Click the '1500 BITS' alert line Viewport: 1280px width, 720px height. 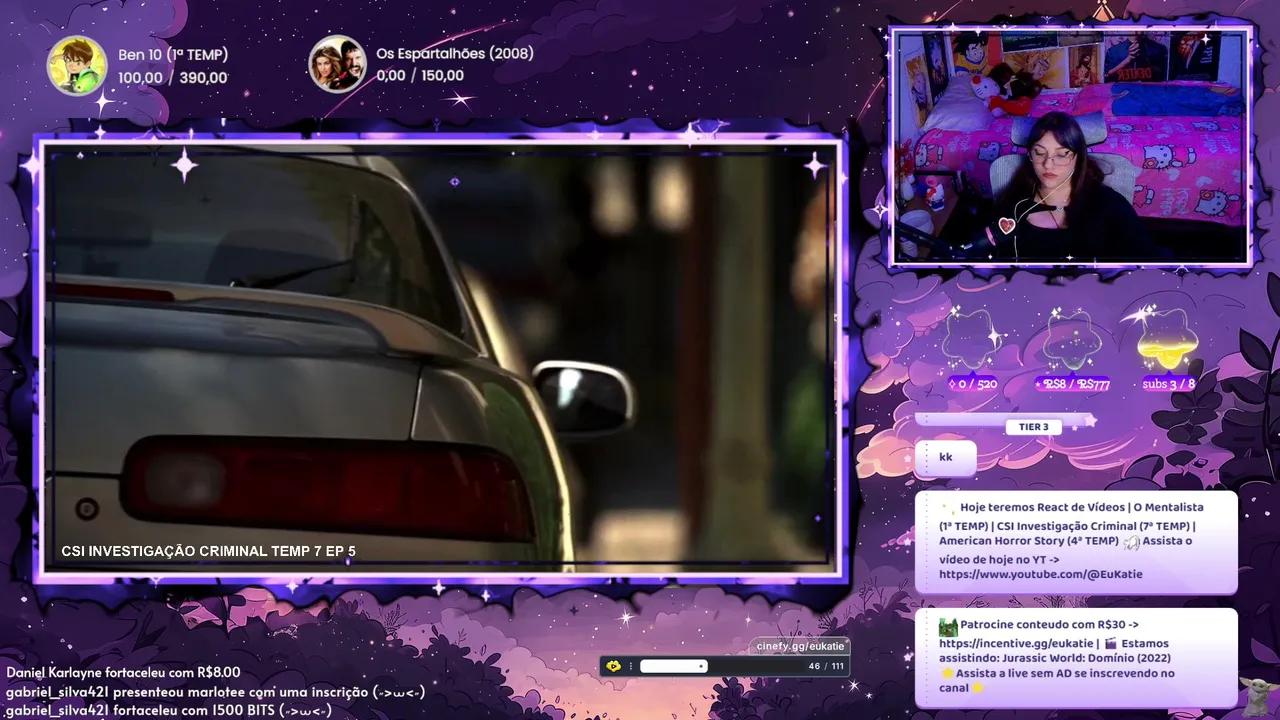[x=168, y=710]
